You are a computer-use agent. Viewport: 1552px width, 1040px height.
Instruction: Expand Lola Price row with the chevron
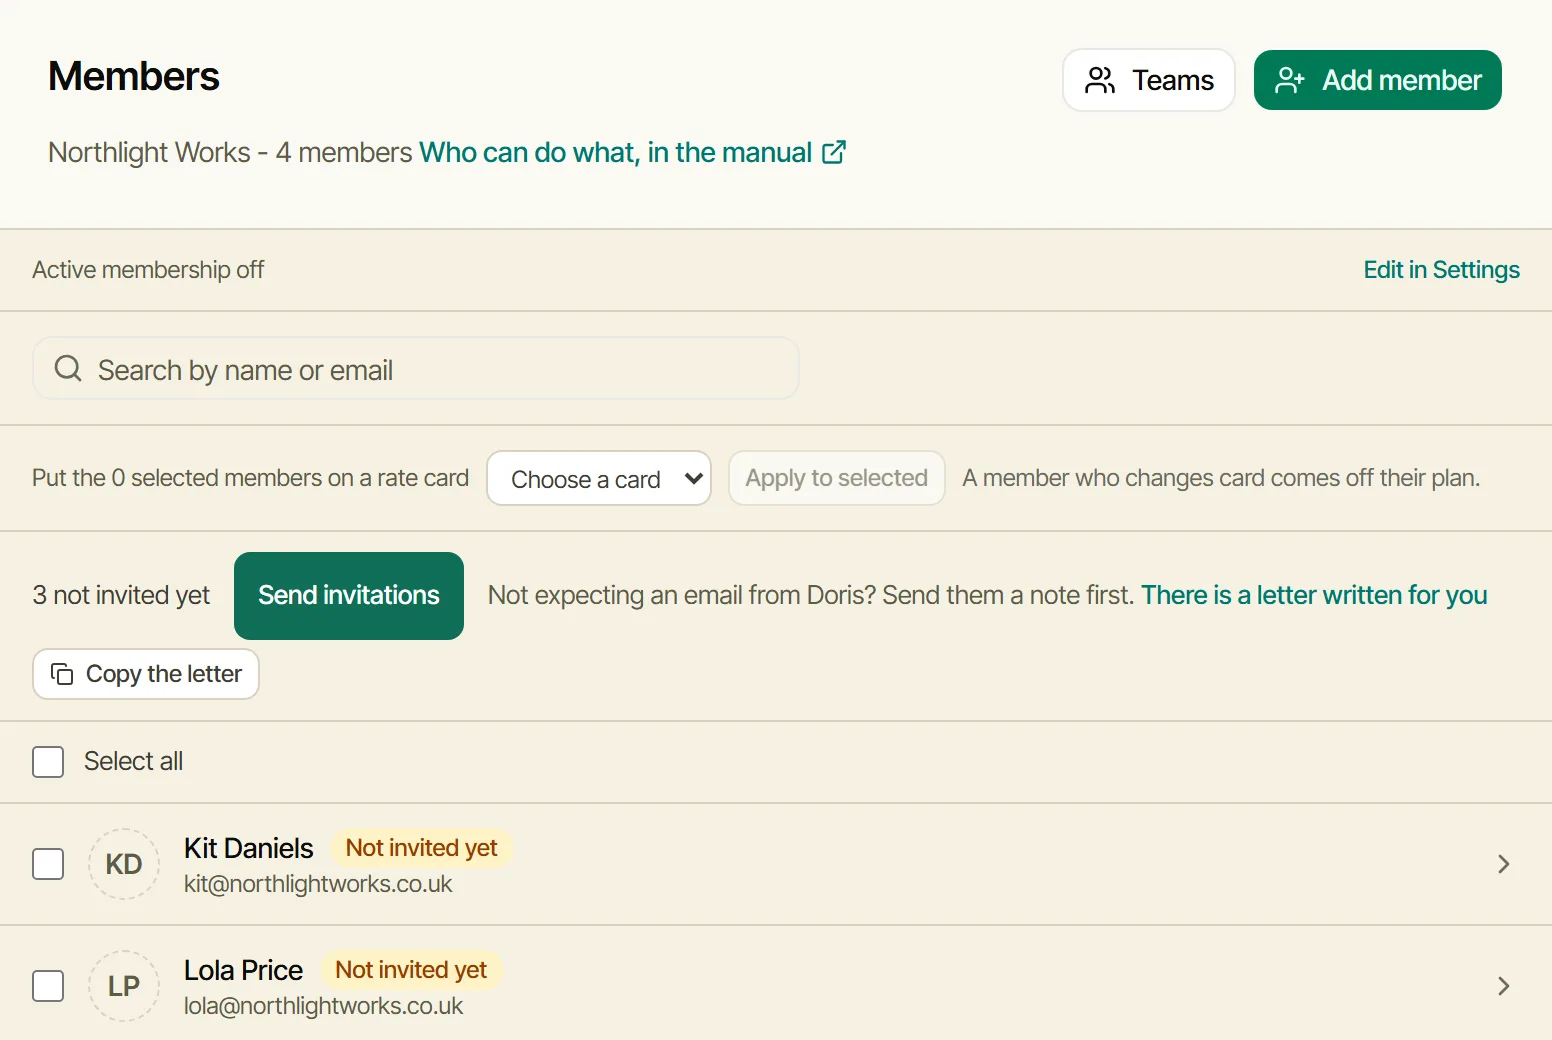click(1503, 986)
